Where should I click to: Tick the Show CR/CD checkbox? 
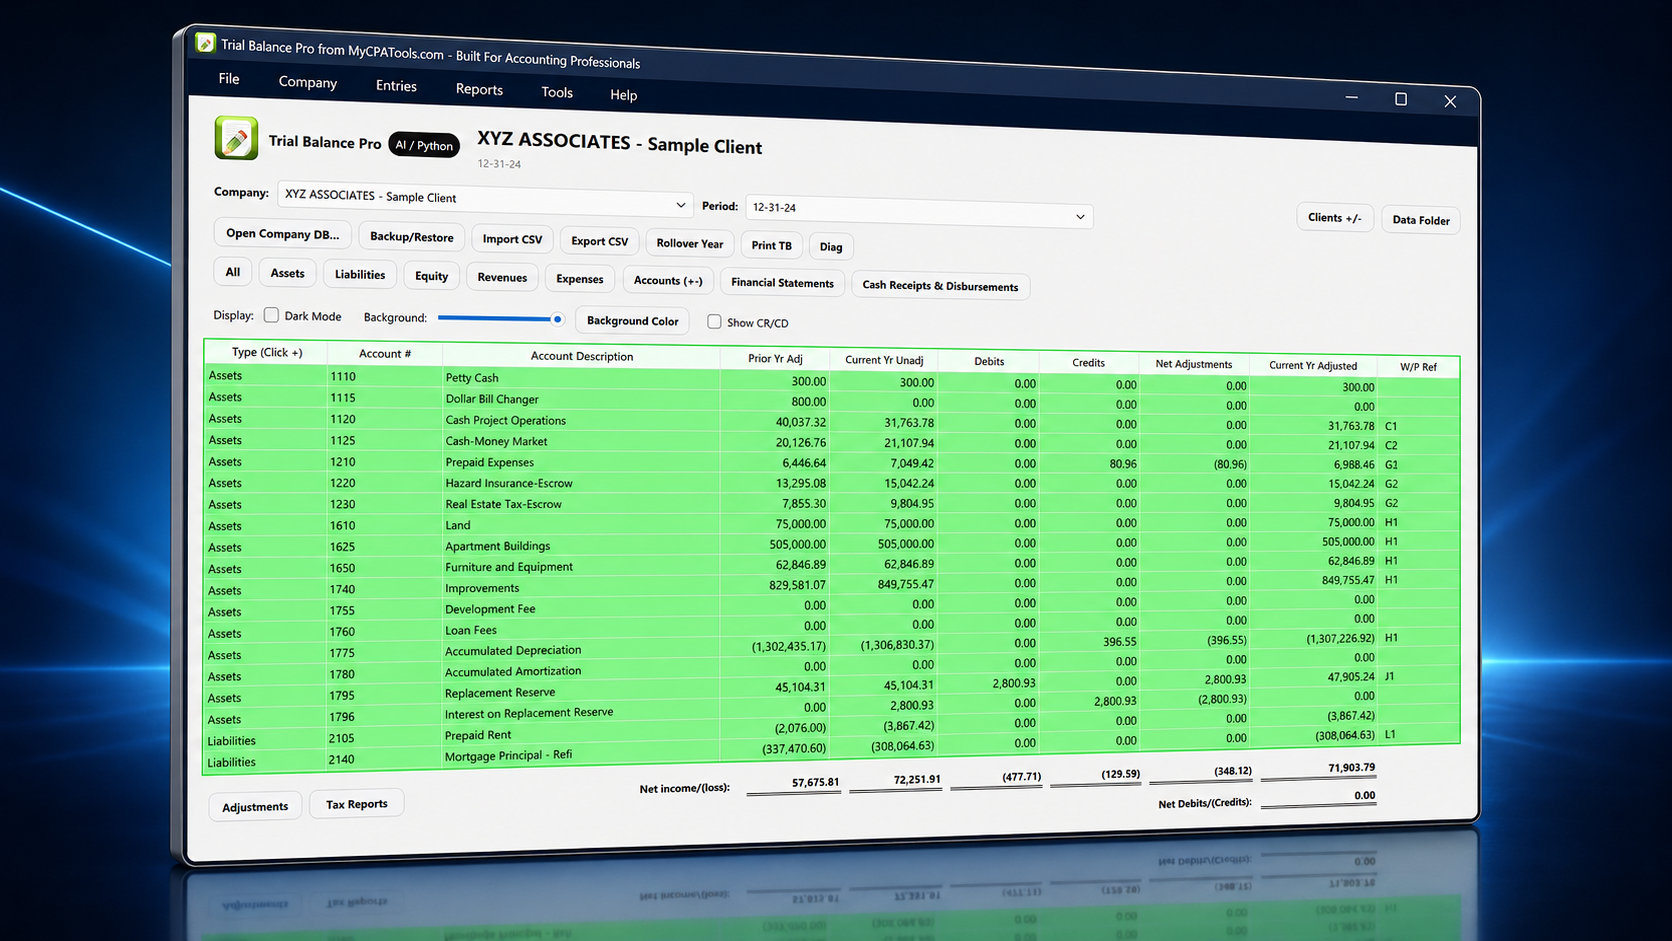click(714, 321)
